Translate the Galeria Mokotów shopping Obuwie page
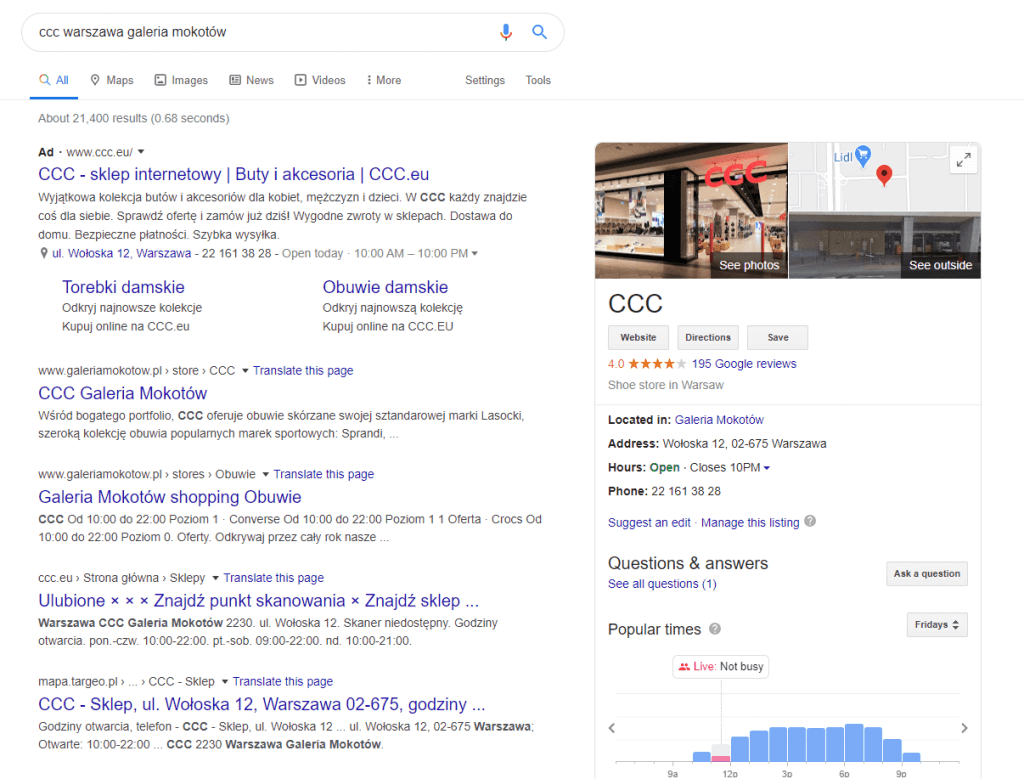This screenshot has width=1024, height=779. 323,474
